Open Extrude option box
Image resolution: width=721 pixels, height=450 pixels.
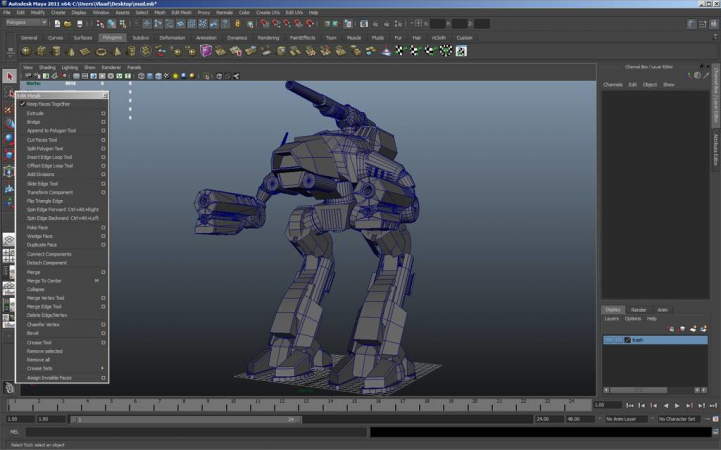pos(103,114)
